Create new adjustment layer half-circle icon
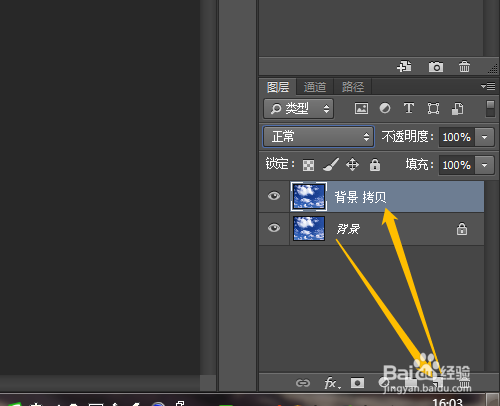Screen dimensions: 500x406 (384, 383)
